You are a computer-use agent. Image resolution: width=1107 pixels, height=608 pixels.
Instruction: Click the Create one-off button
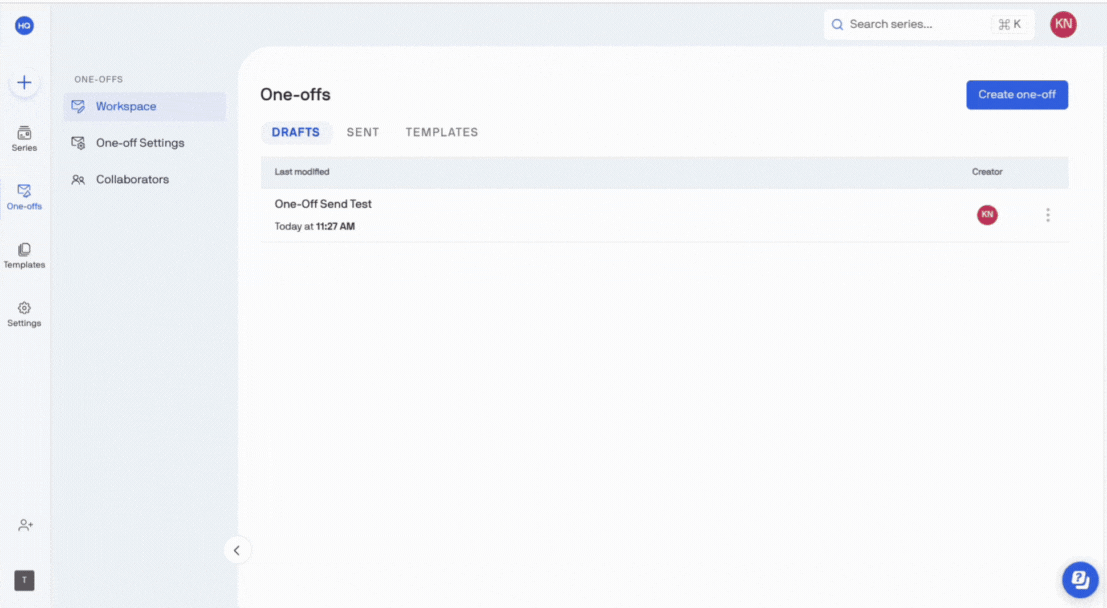click(1017, 95)
